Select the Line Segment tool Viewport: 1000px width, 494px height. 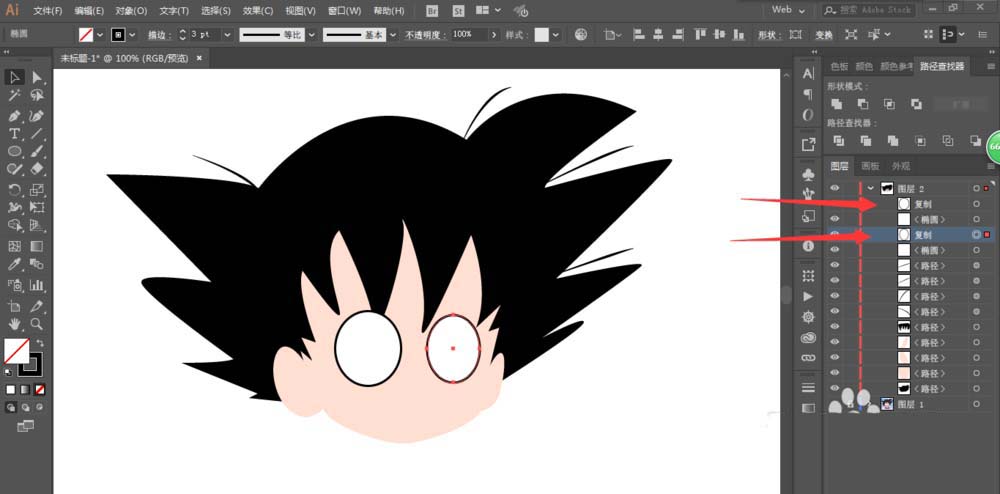tap(37, 134)
